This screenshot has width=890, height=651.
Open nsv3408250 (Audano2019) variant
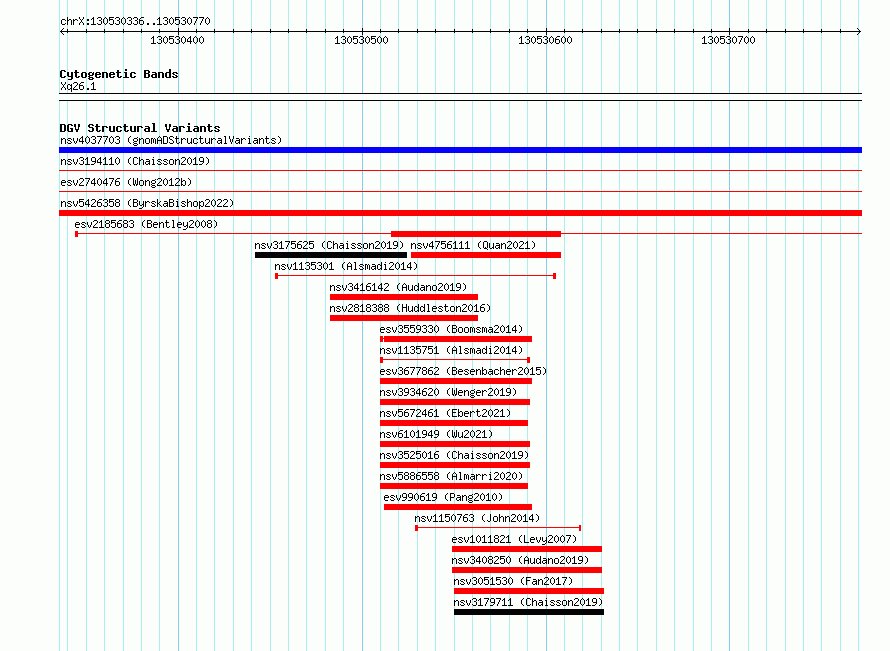pos(520,560)
